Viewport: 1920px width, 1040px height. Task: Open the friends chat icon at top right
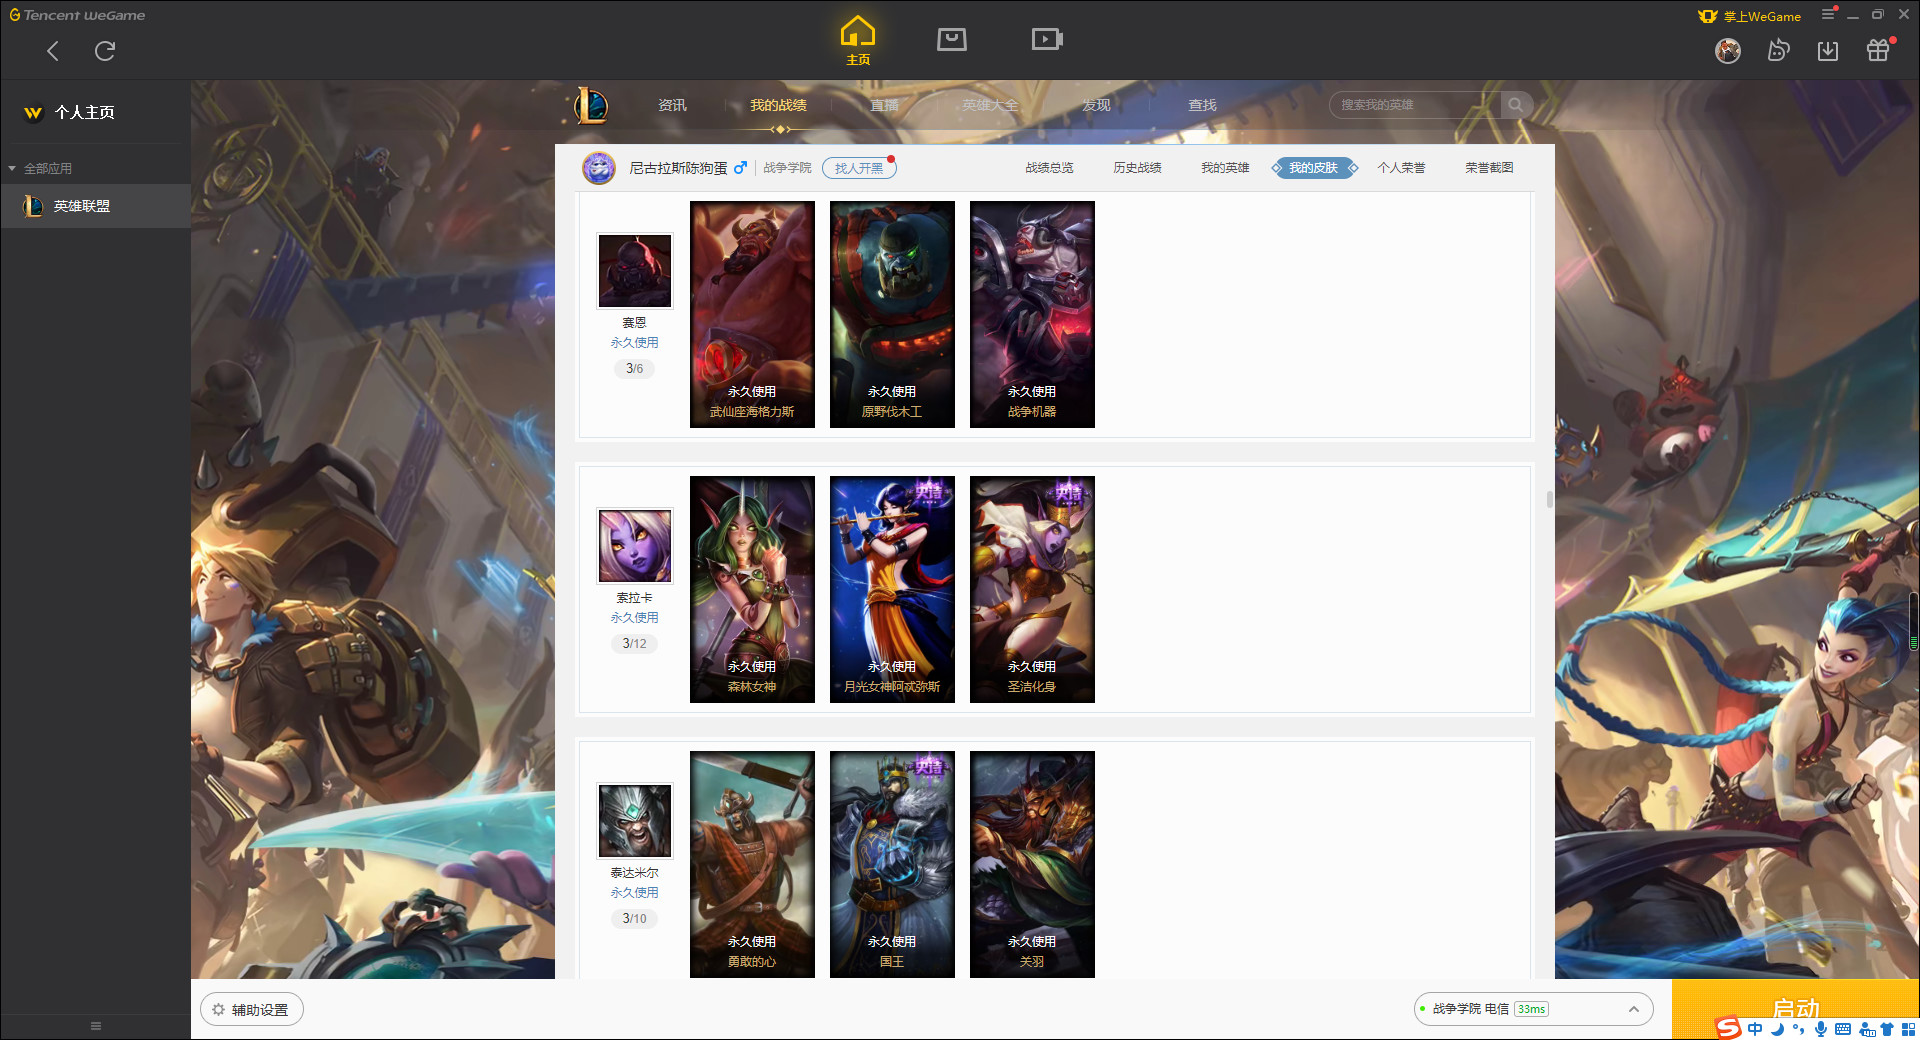[x=1778, y=50]
